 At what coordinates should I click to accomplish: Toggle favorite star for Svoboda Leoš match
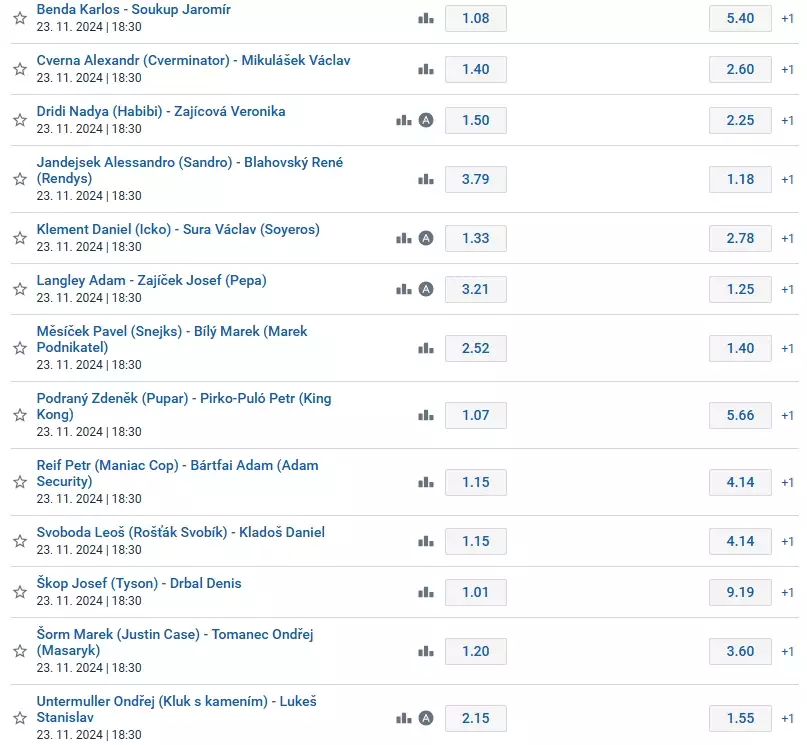point(19,541)
